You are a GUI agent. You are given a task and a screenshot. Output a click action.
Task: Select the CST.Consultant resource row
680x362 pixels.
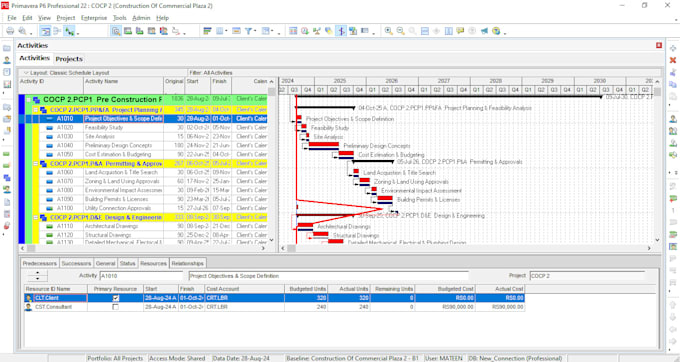274,307
